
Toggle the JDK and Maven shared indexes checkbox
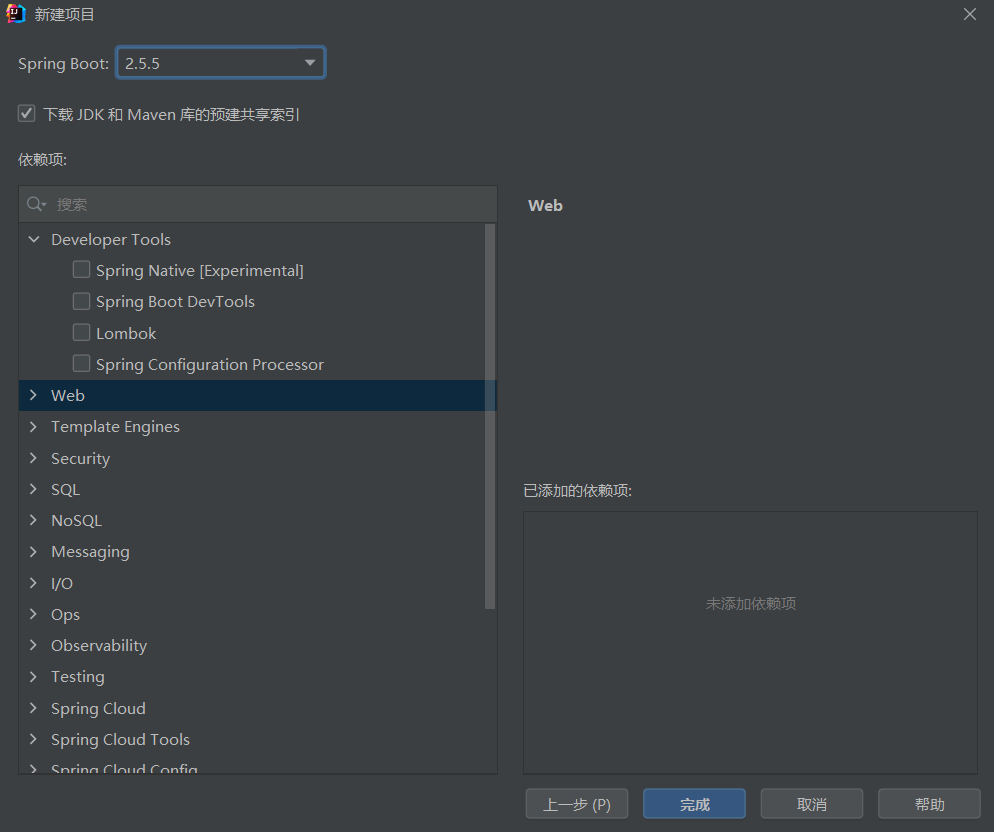(27, 114)
